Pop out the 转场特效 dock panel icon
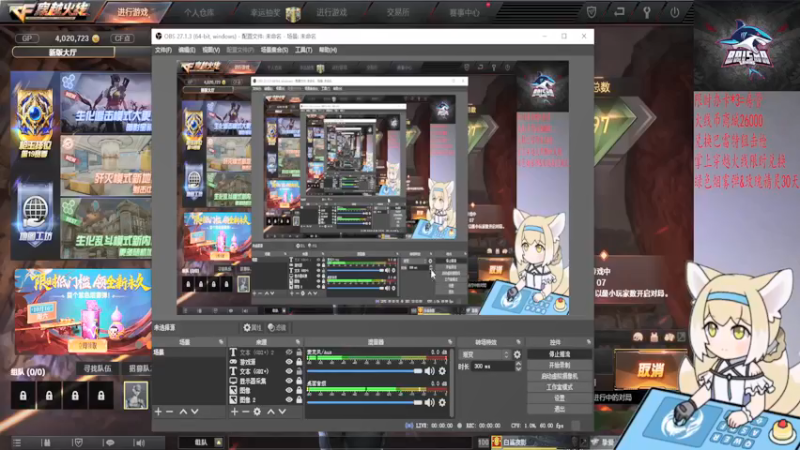Viewport: 800px width, 450px height. 518,342
